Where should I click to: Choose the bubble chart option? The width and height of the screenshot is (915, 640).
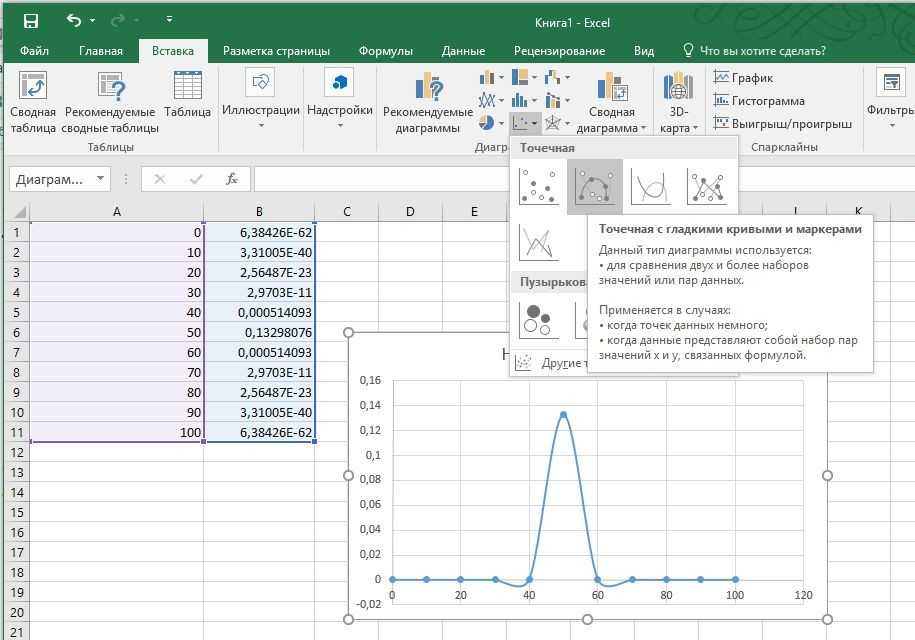click(x=538, y=319)
